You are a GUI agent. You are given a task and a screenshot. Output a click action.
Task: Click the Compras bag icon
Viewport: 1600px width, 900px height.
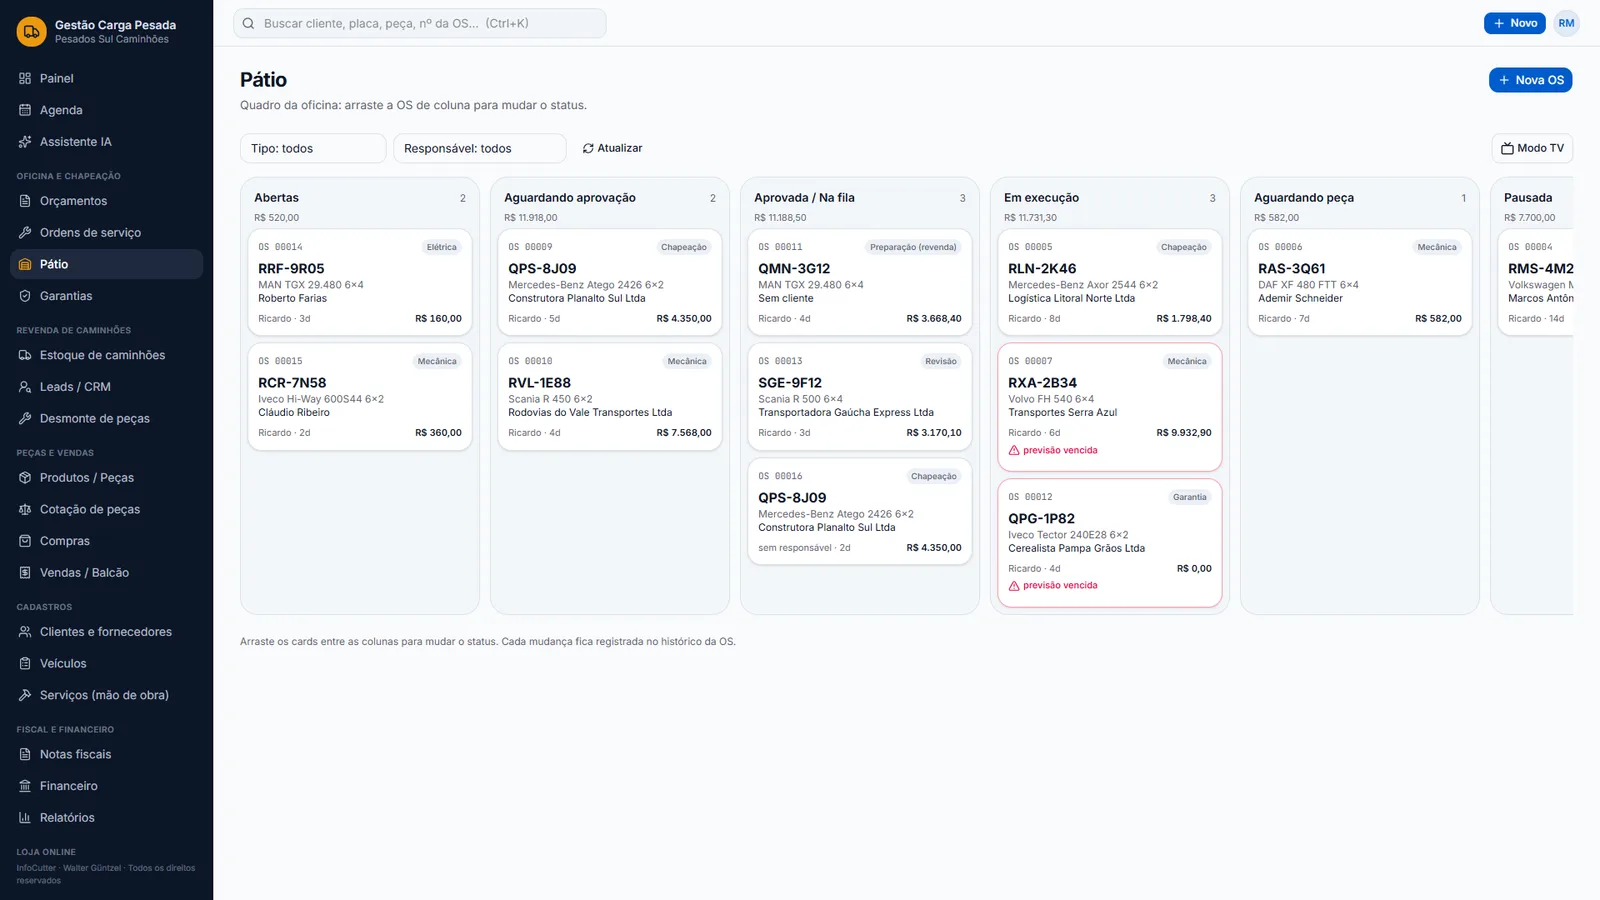click(25, 541)
